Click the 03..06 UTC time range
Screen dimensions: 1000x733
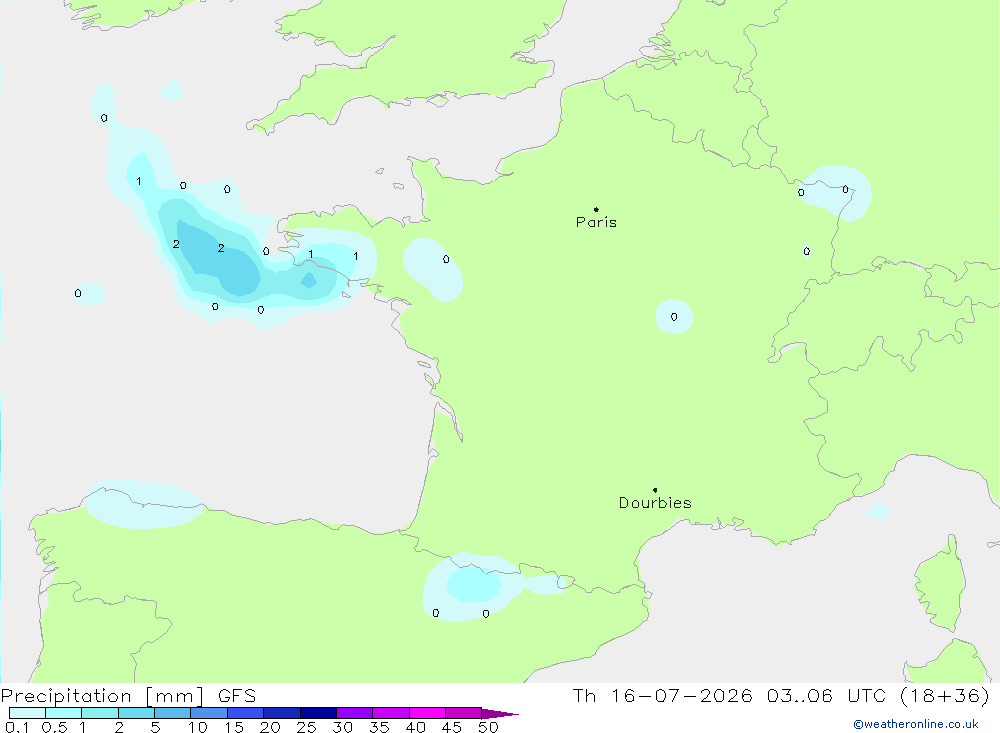827,695
